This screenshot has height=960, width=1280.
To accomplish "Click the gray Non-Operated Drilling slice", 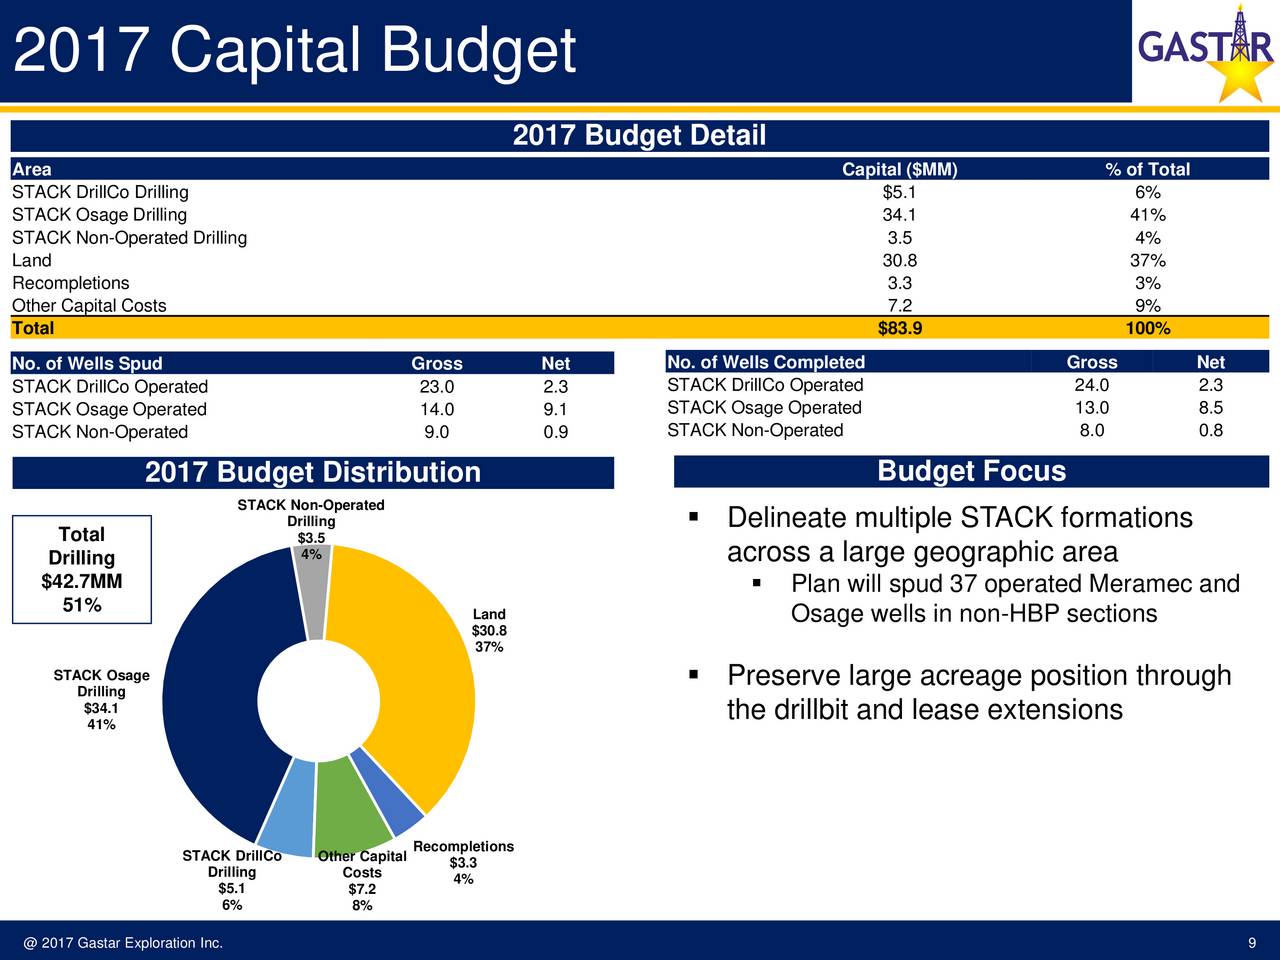I will tap(313, 592).
